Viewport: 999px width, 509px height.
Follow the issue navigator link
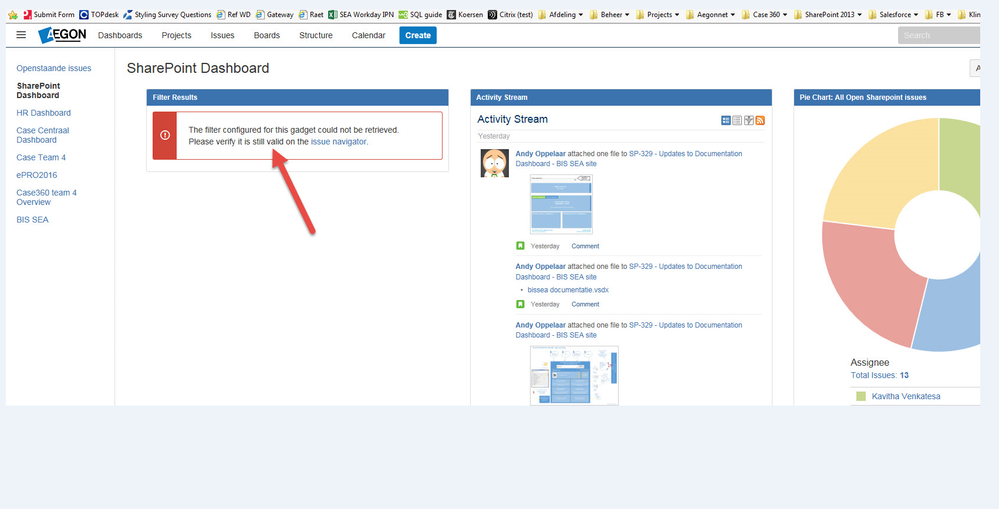[x=338, y=141]
